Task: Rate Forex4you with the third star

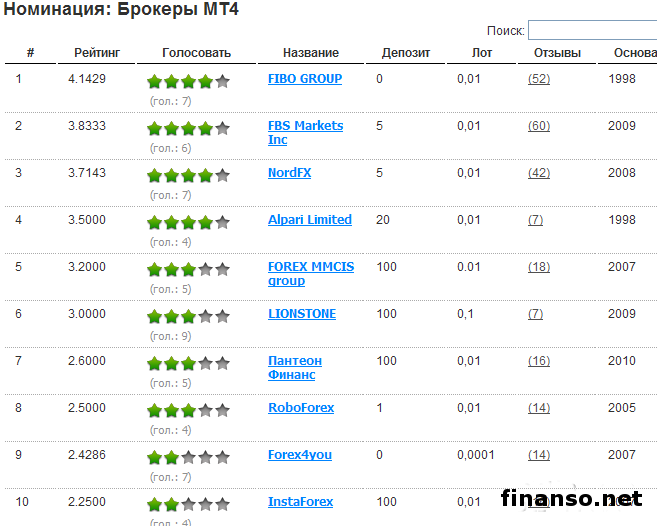Action: click(188, 457)
